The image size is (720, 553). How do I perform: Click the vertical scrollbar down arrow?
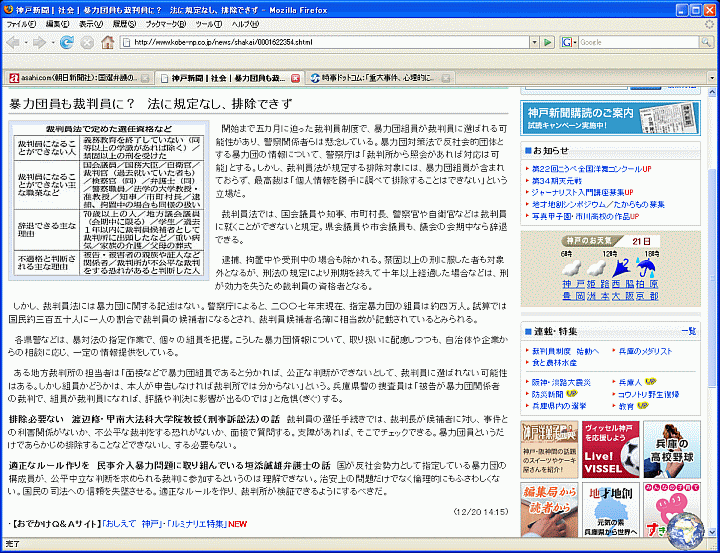(x=713, y=531)
